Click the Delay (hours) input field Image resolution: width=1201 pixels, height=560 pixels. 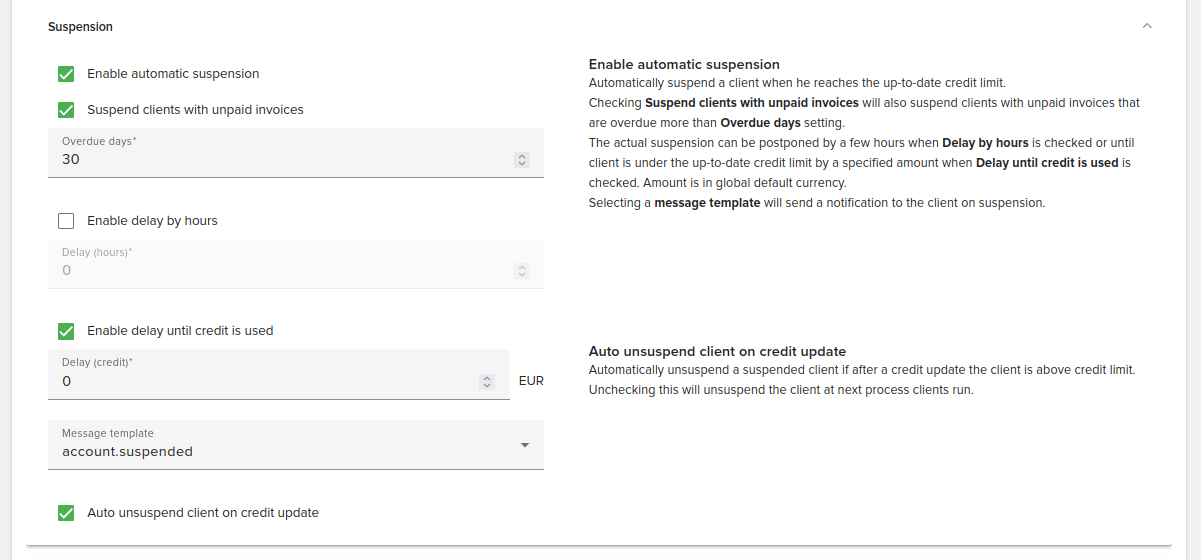click(x=280, y=270)
